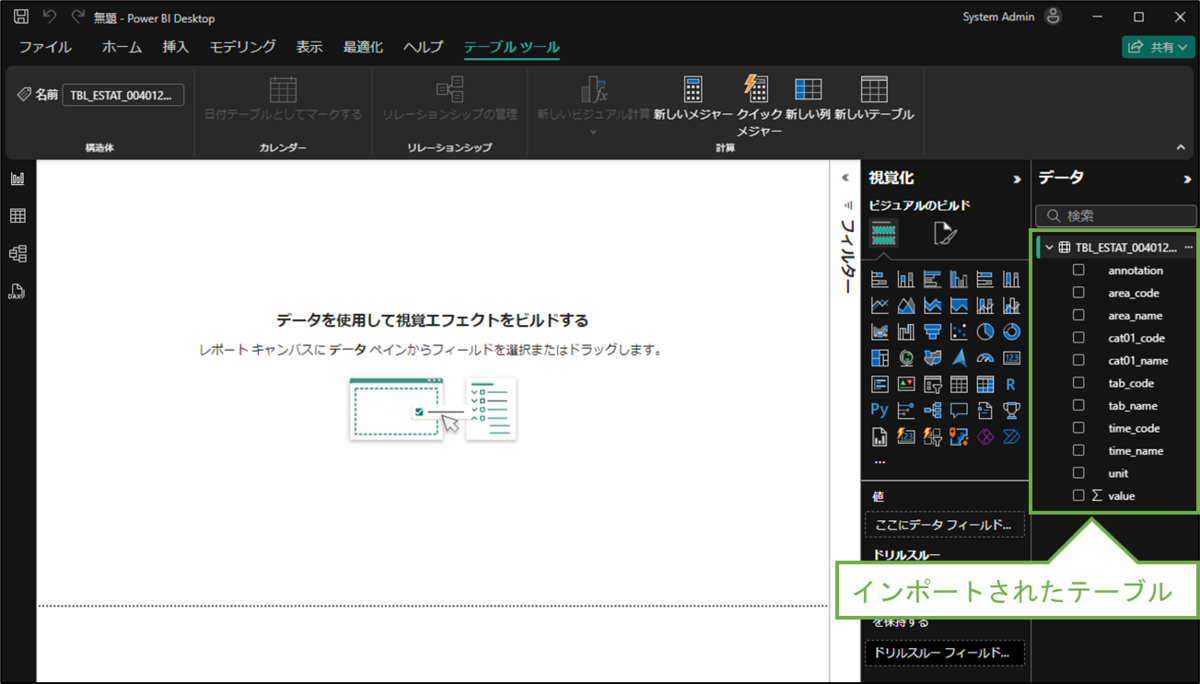Click the System Admin account avatar
Screen dimensions: 1200x684
[x=1053, y=17]
